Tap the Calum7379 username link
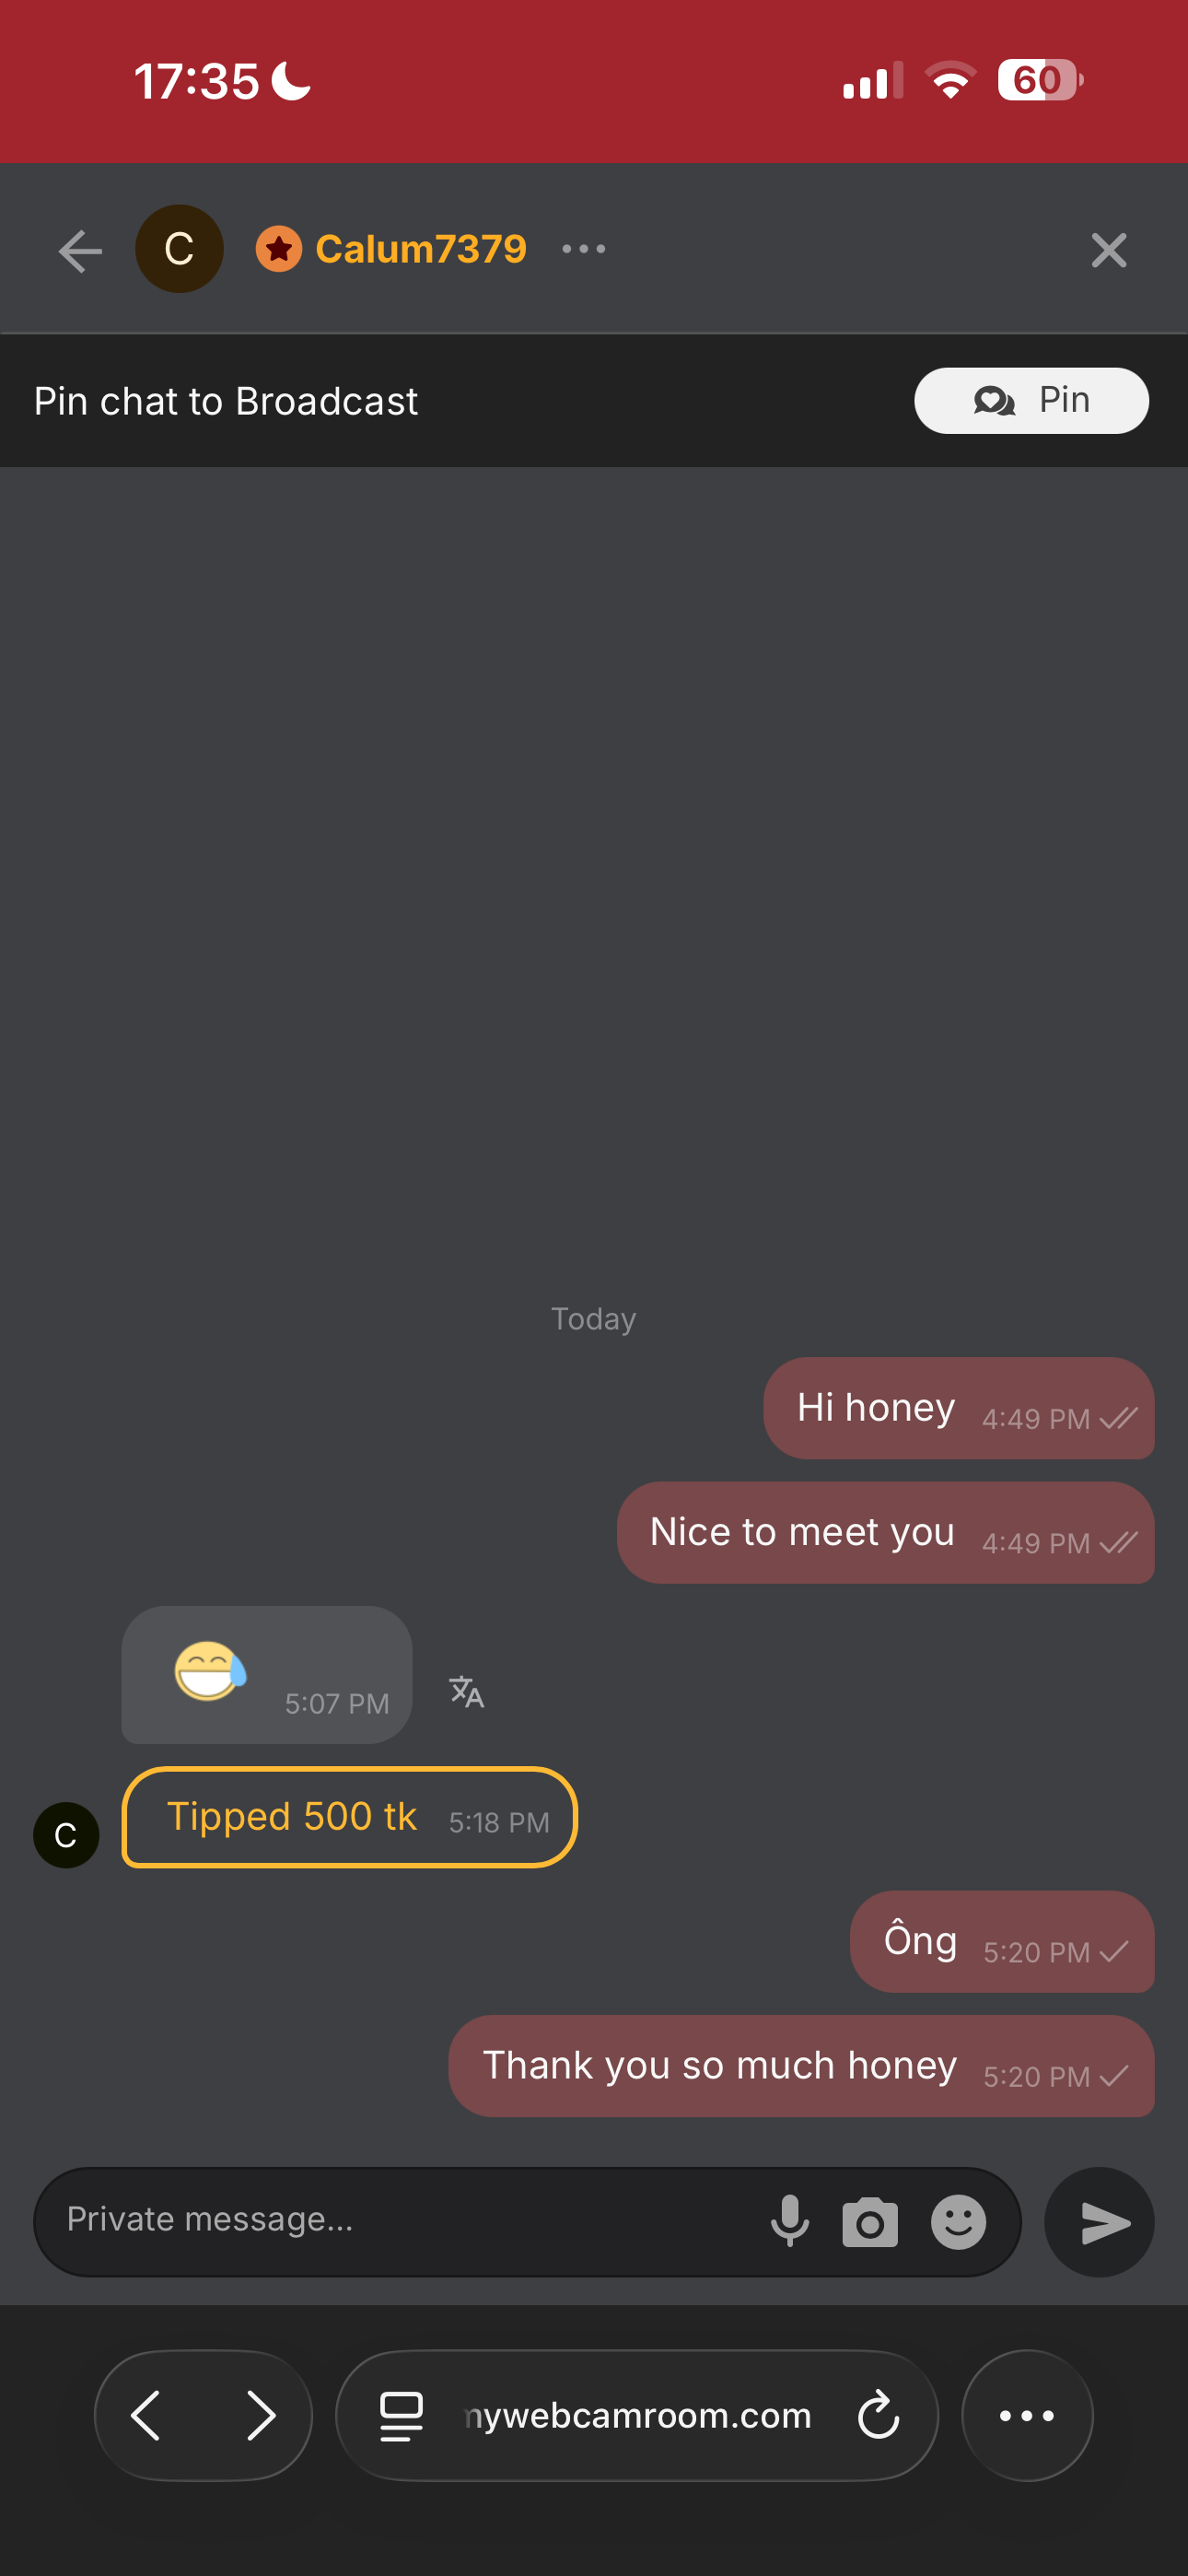The height and width of the screenshot is (2576, 1188). 420,249
